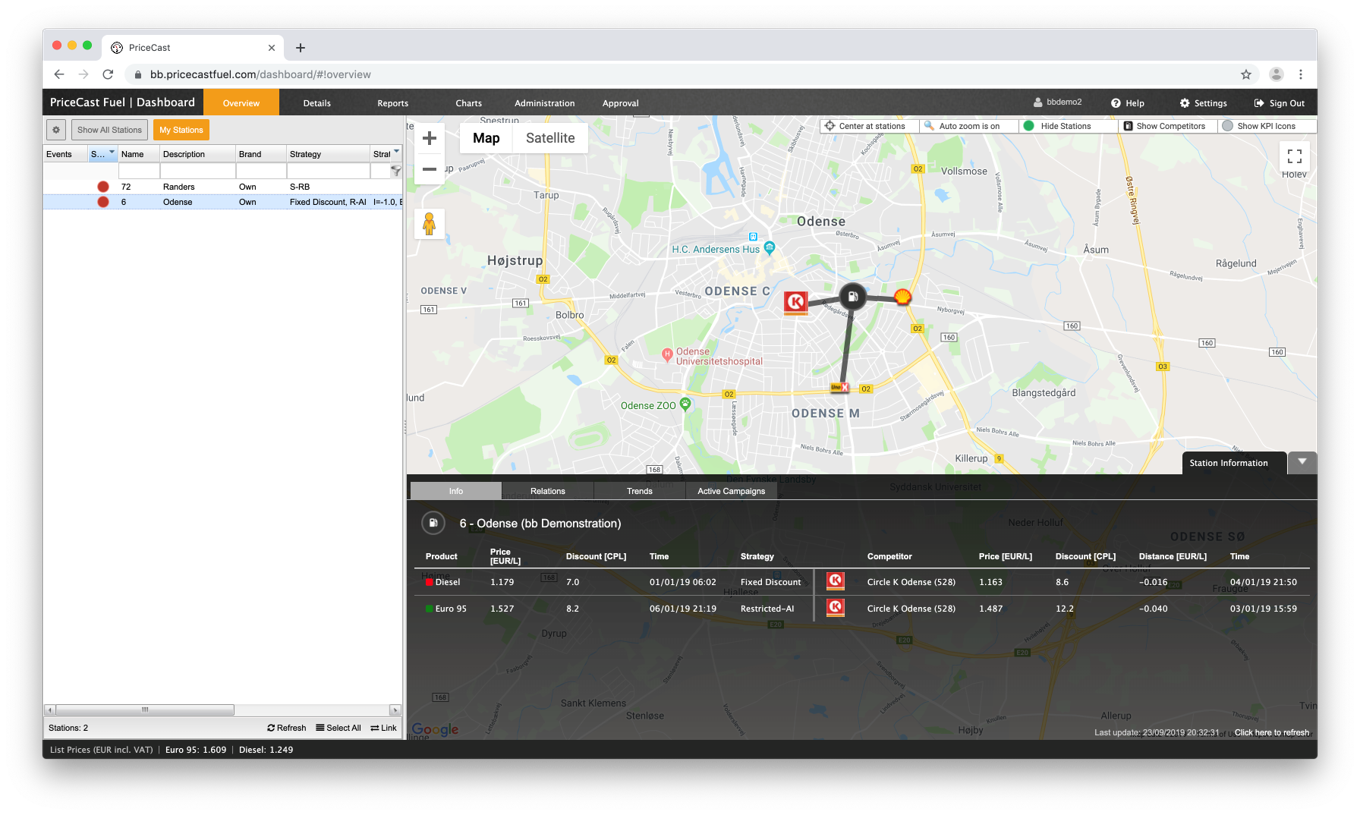Enable Show All Stations filter
The height and width of the screenshot is (815, 1360).
[109, 130]
